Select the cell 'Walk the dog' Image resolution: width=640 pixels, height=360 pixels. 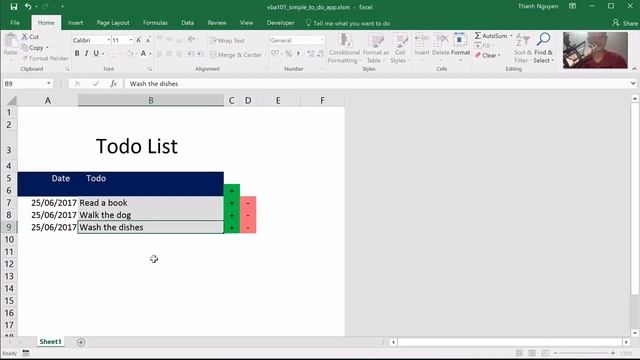click(151, 215)
